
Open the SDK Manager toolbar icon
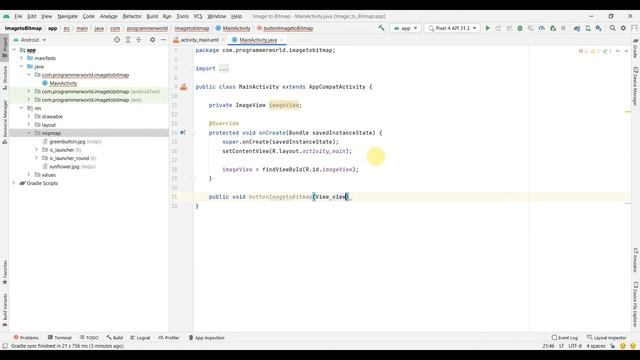point(598,28)
